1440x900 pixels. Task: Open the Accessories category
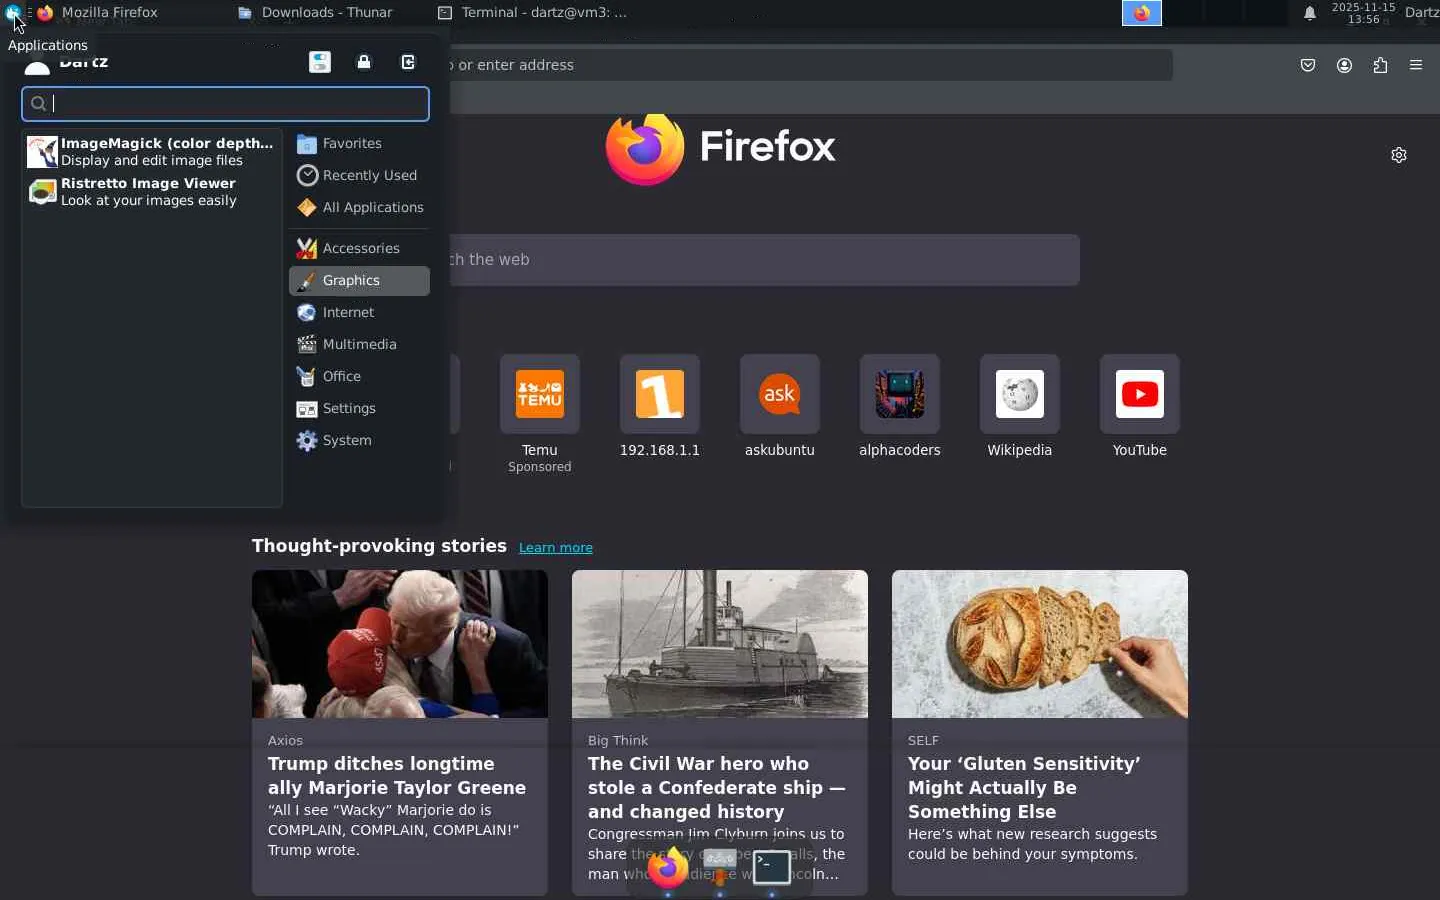click(x=359, y=249)
